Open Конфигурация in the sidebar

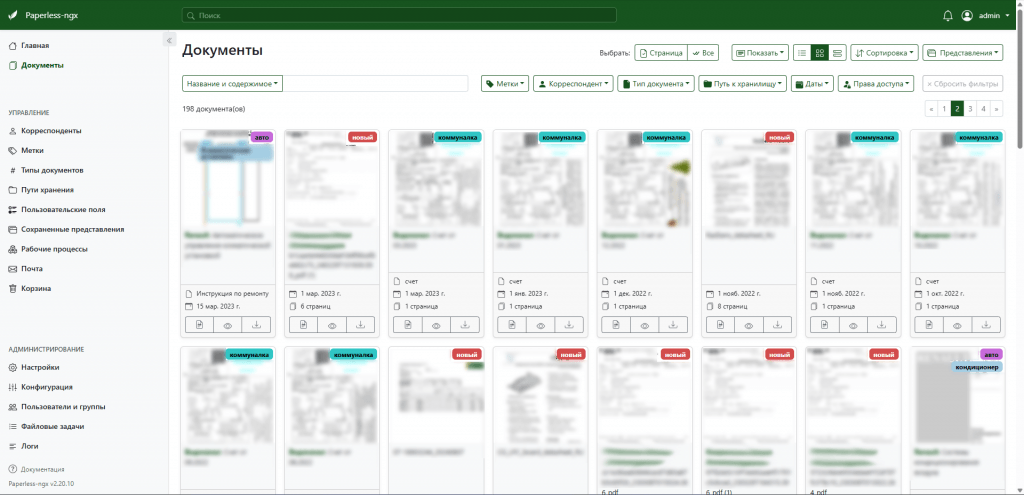pos(40,387)
